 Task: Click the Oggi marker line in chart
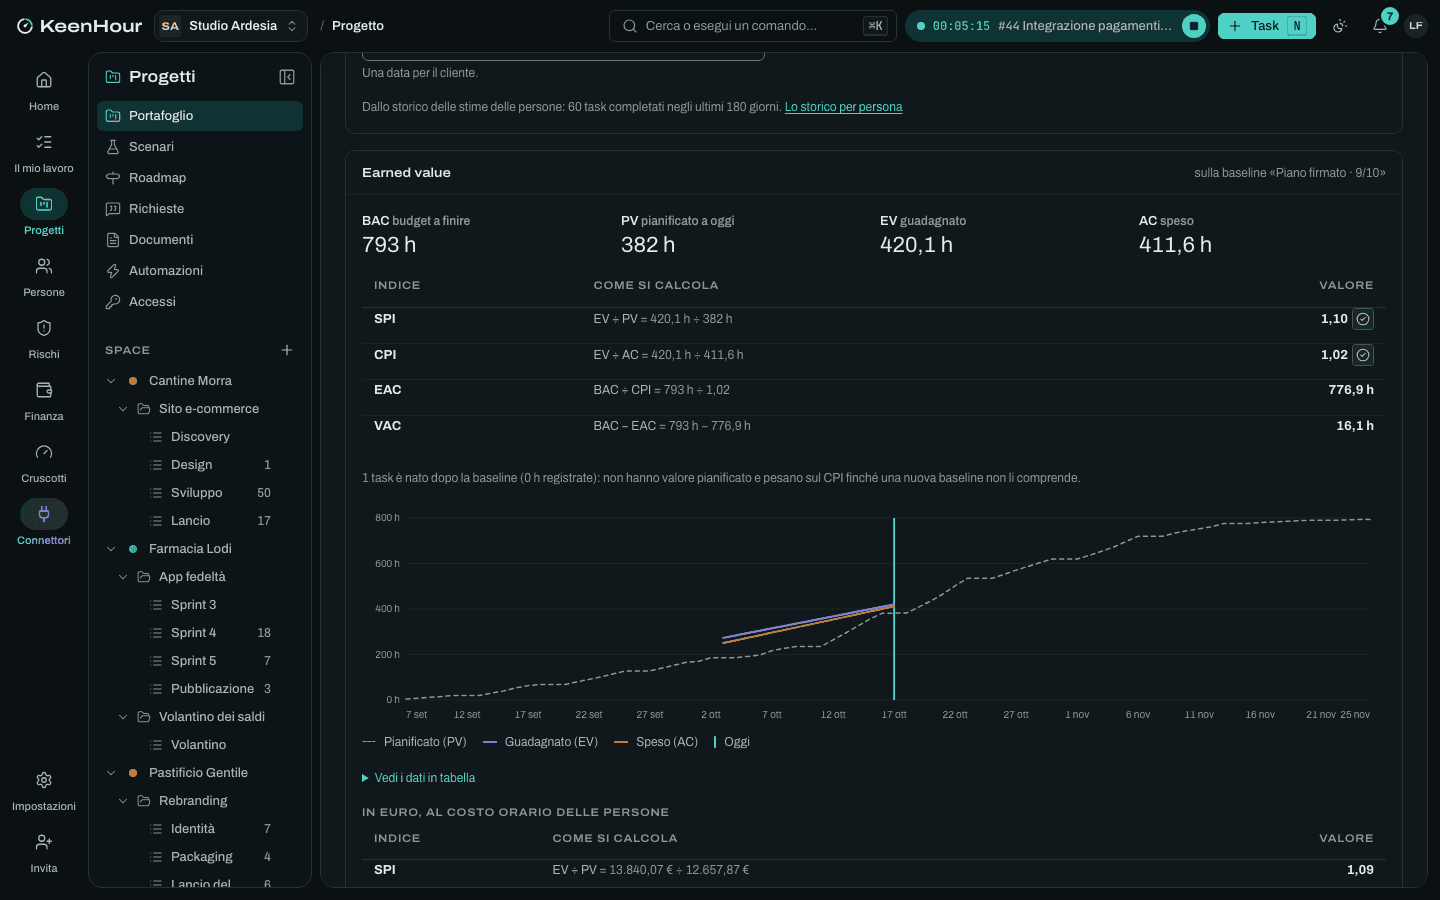click(894, 609)
